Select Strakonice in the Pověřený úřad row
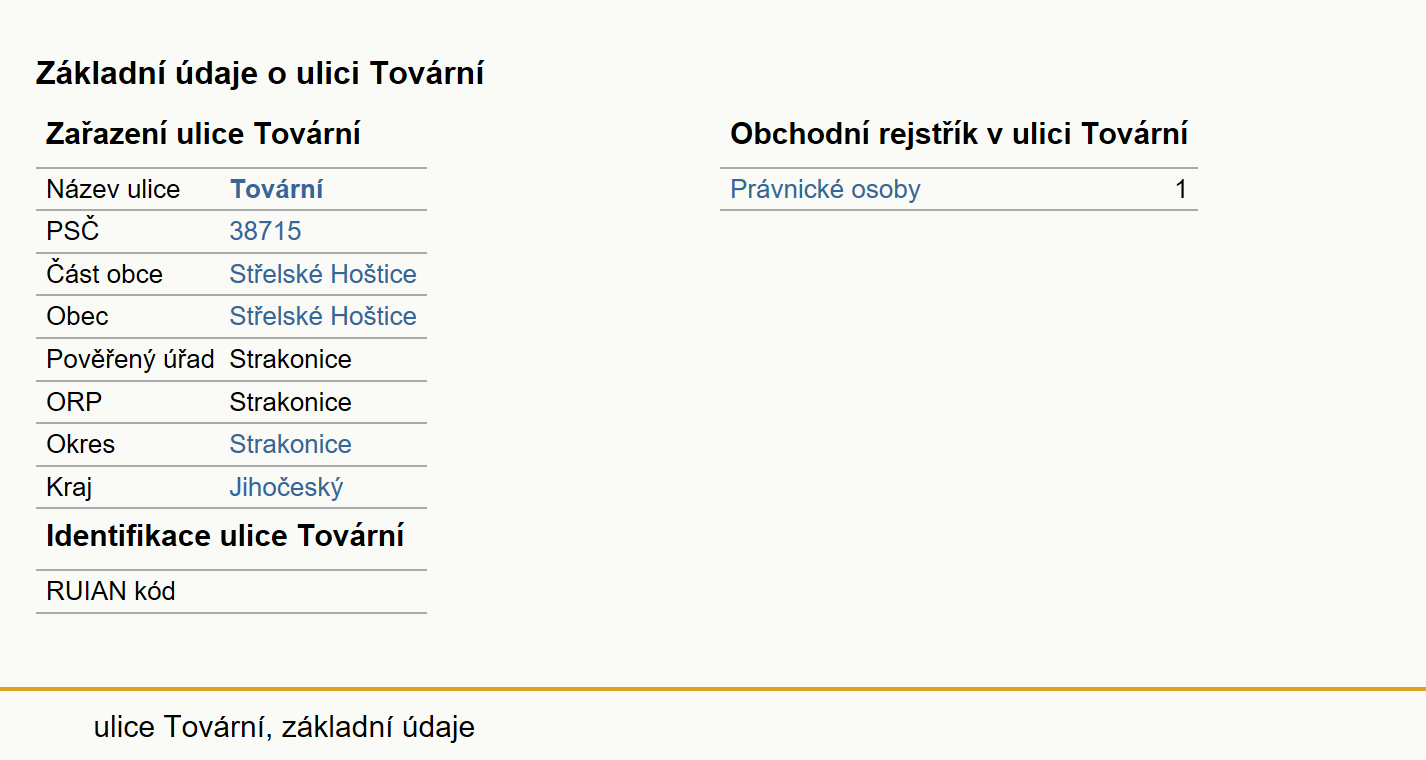 [x=290, y=359]
